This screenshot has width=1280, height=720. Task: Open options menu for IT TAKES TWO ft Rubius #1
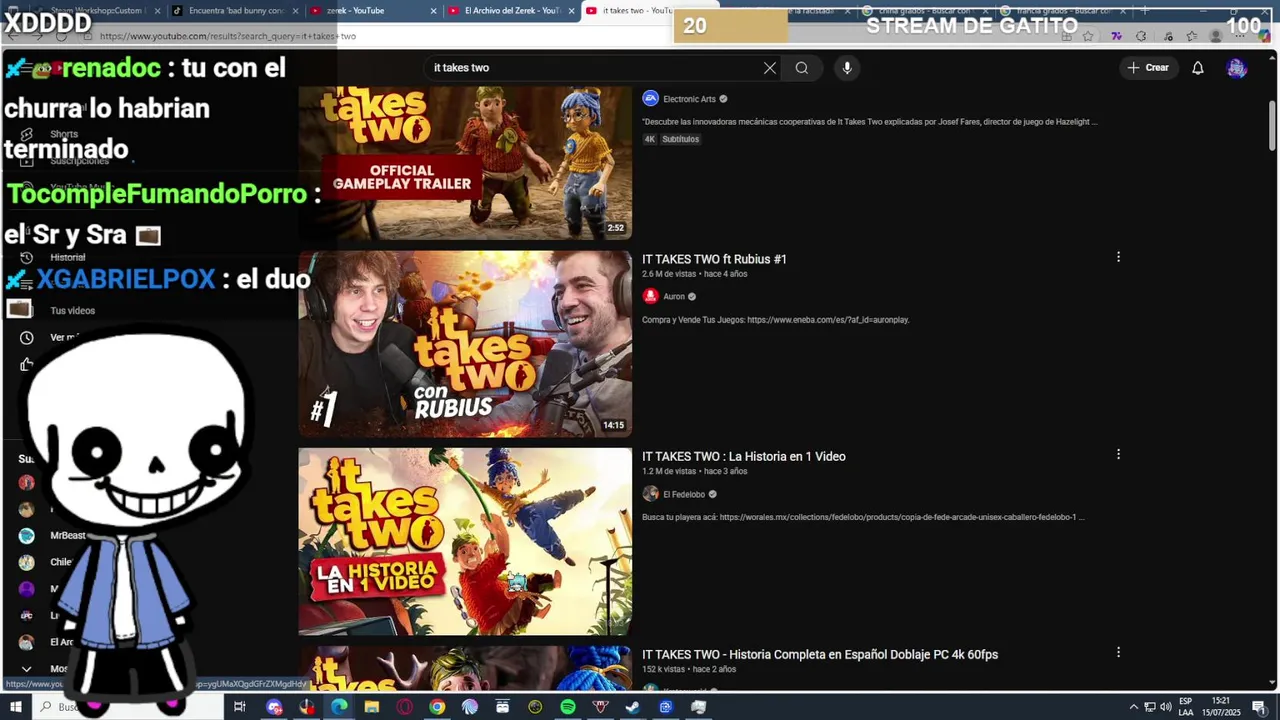coord(1118,257)
